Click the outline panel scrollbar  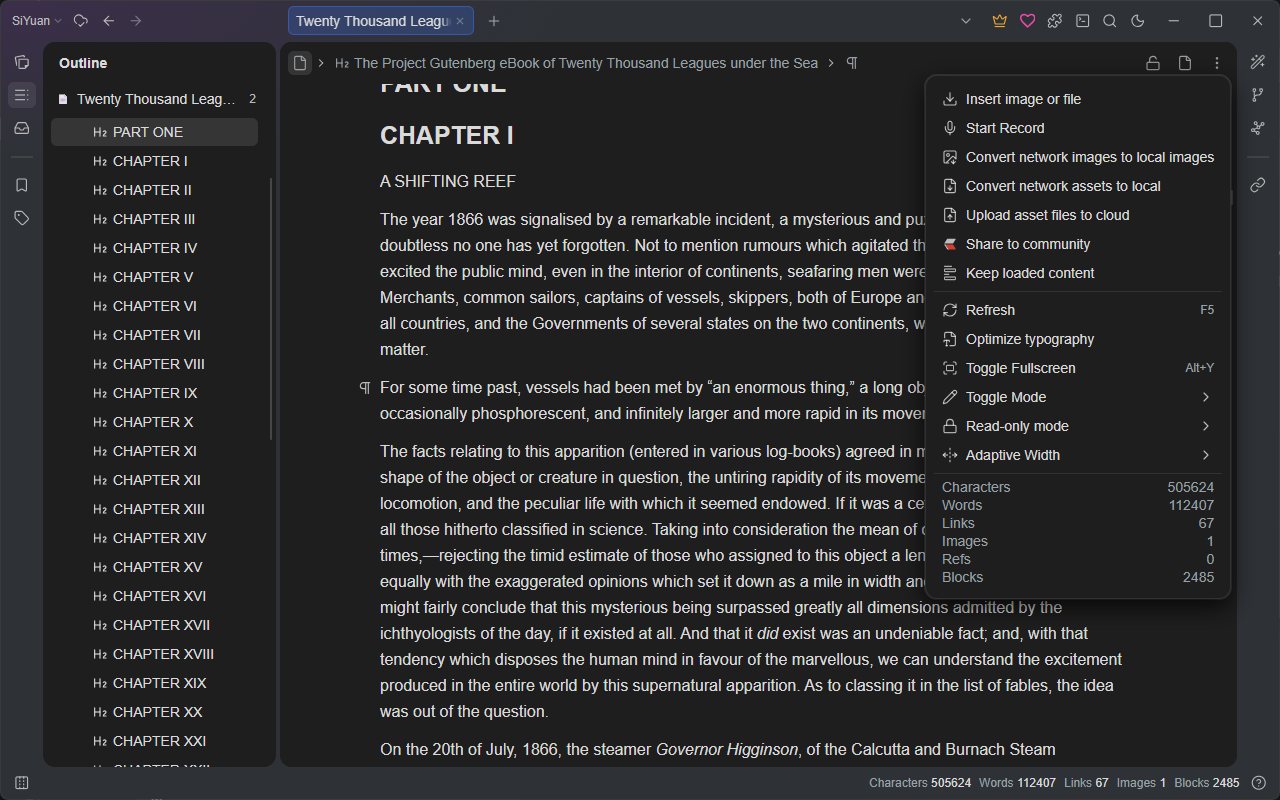271,309
